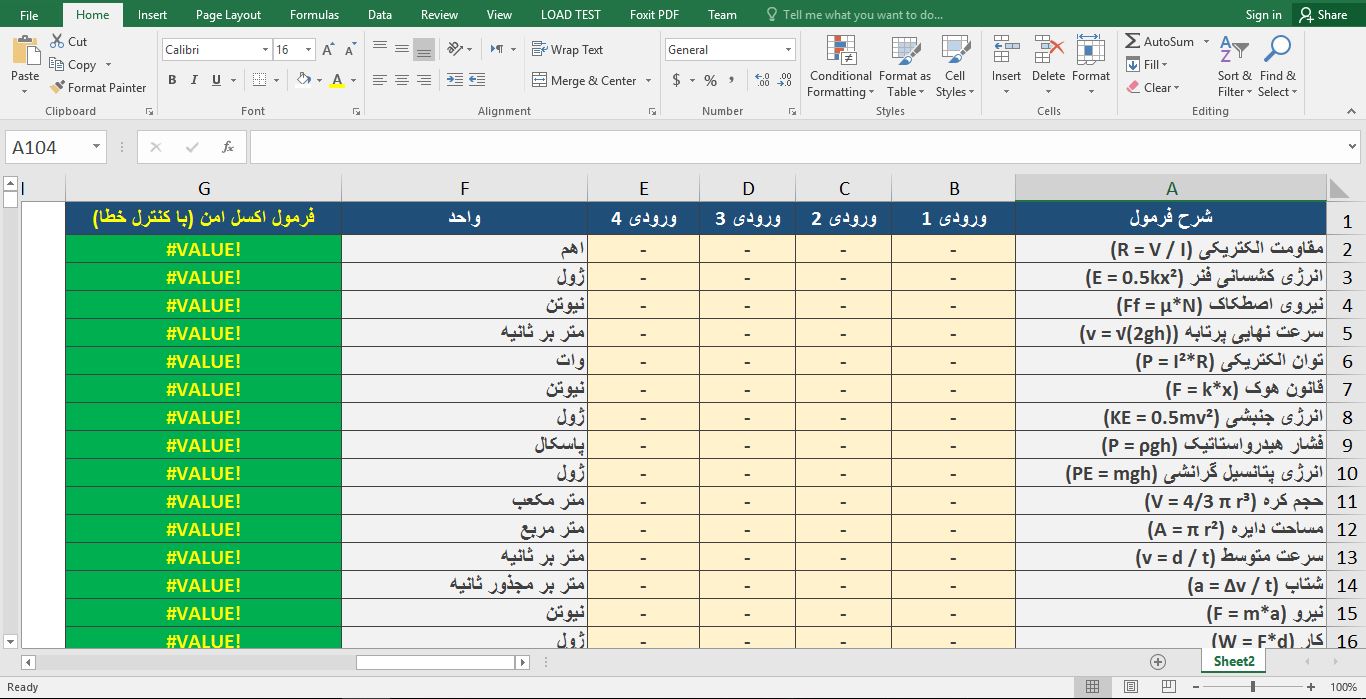The width and height of the screenshot is (1366, 699).
Task: Open the File tab
Action: click(29, 15)
